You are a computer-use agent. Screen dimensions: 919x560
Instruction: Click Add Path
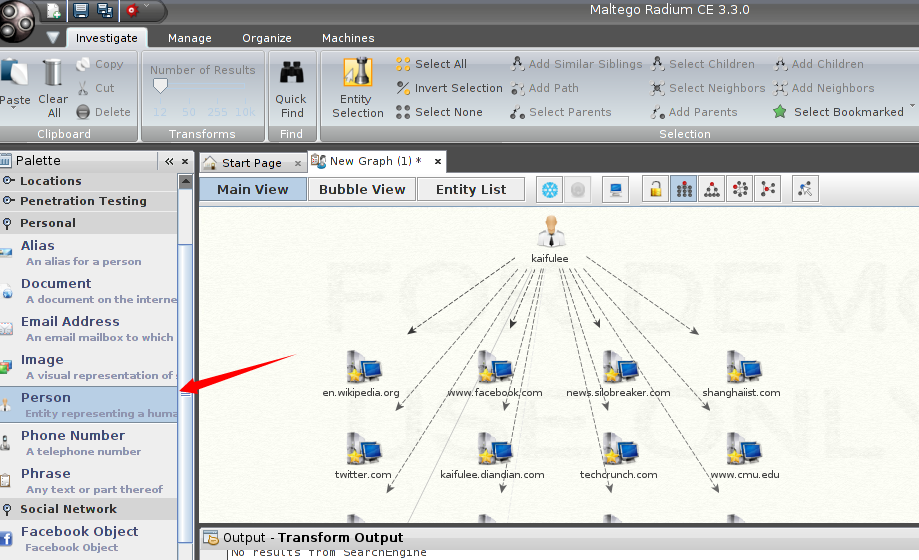pos(544,88)
